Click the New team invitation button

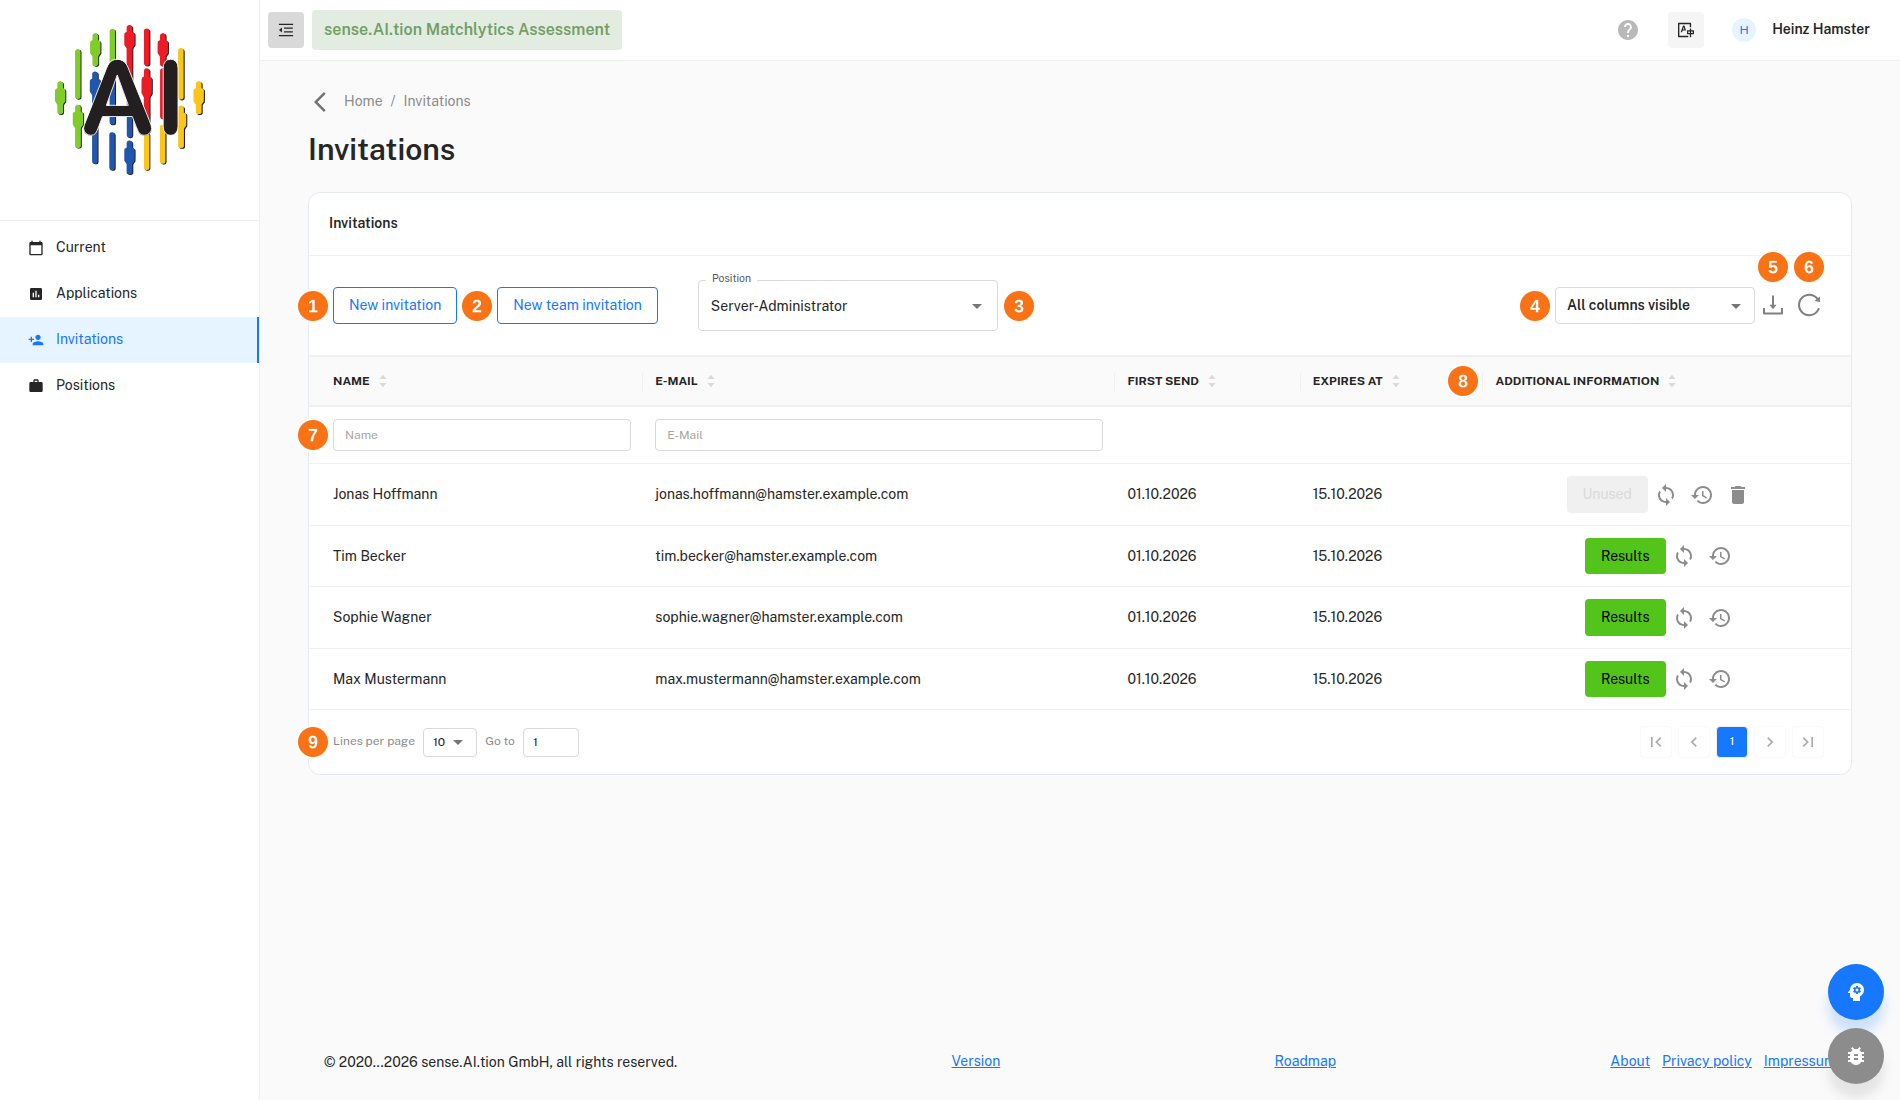click(578, 305)
